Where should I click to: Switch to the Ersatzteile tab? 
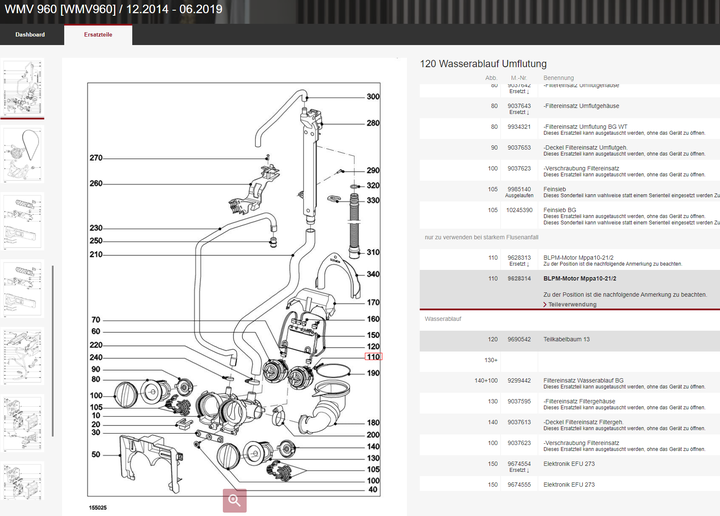click(98, 34)
